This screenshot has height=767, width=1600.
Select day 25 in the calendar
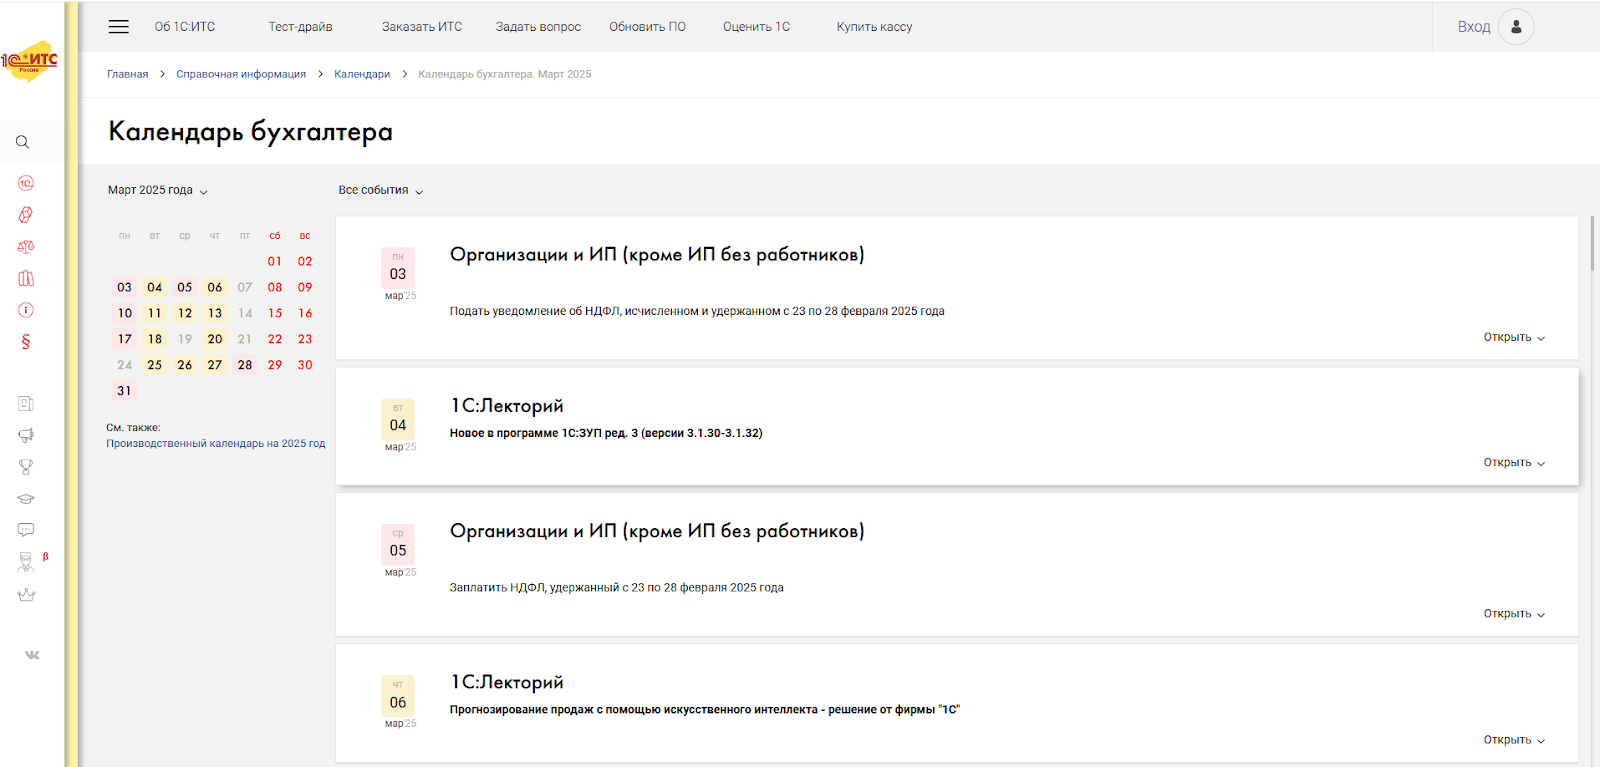[155, 365]
